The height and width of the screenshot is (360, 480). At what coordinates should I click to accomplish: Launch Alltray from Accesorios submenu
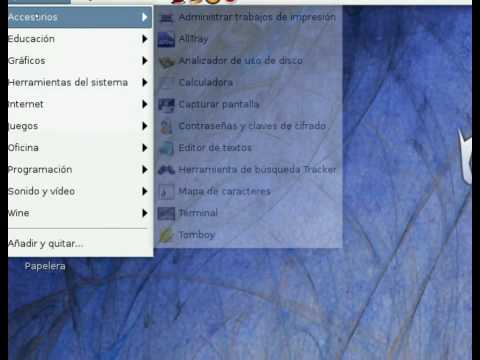(248, 39)
